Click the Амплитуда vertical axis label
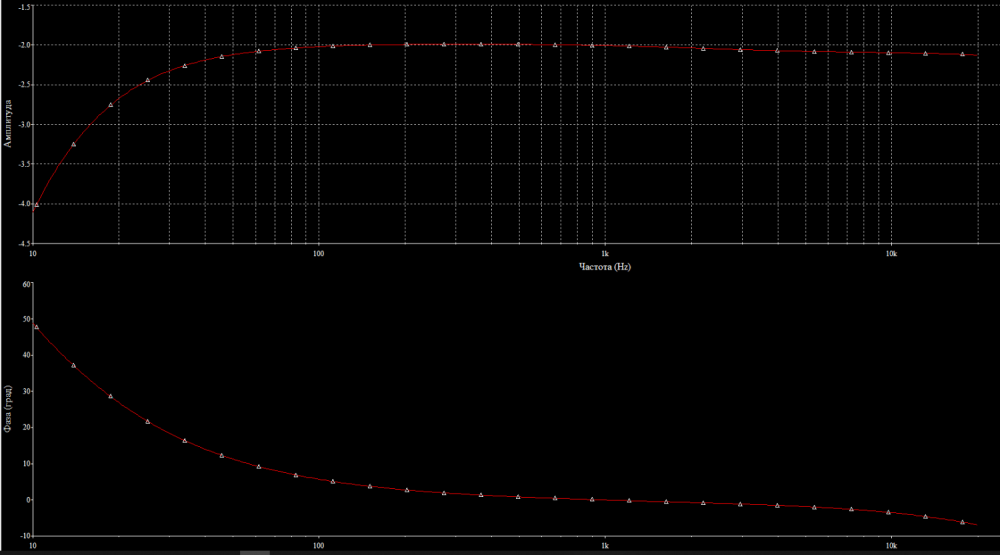Viewport: 1000px width, 555px height. pyautogui.click(x=9, y=123)
